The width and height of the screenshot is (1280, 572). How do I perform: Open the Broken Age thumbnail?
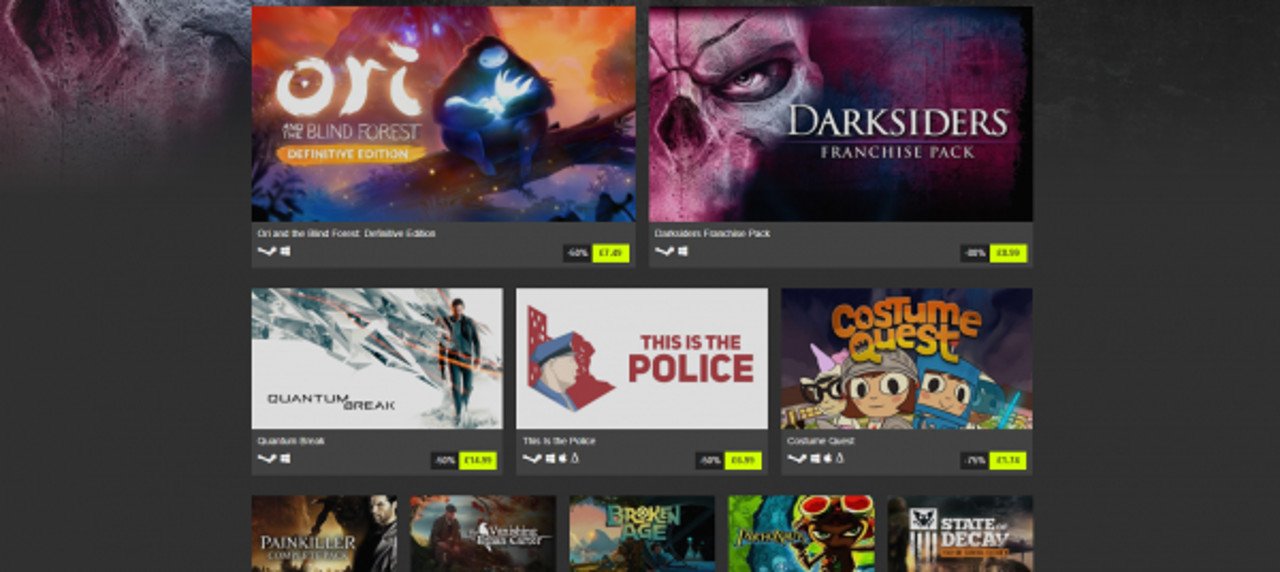tap(642, 534)
